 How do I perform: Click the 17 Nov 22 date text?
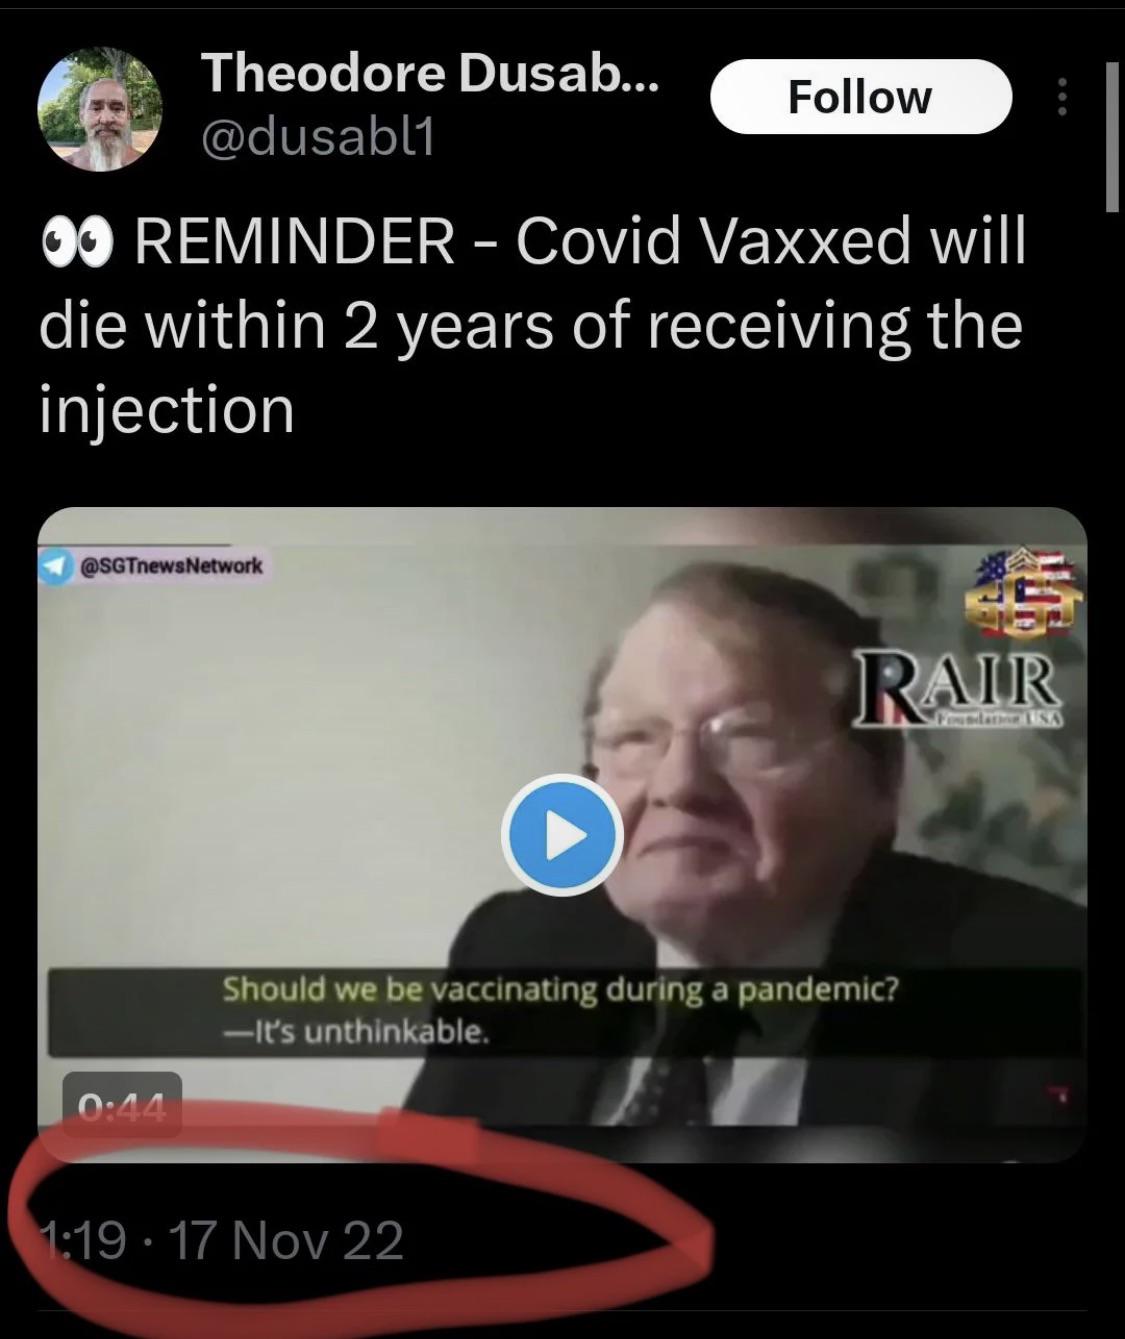click(x=287, y=1241)
